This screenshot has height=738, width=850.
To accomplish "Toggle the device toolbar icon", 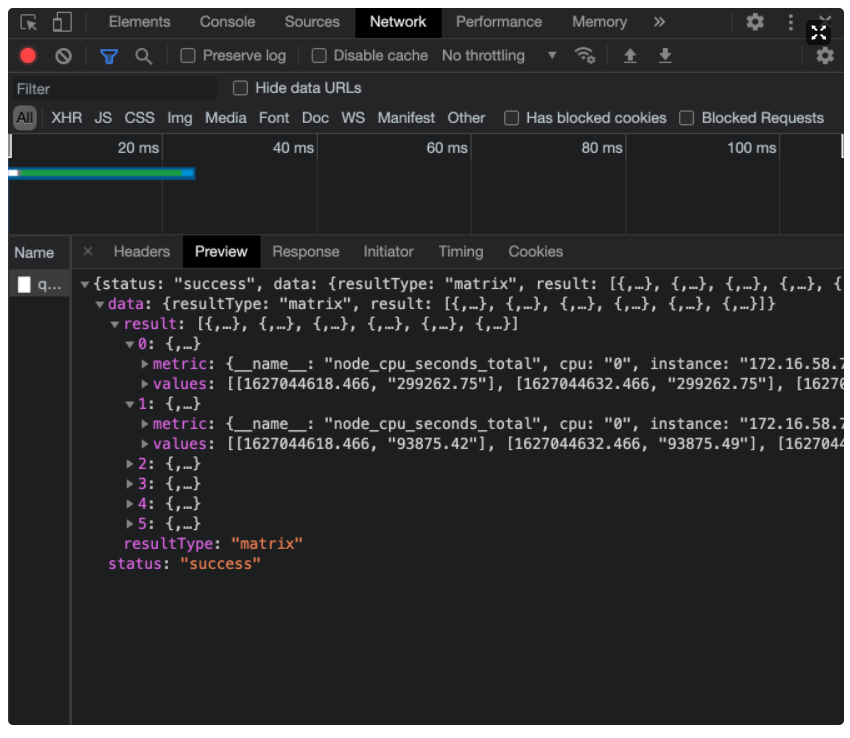I will [62, 22].
